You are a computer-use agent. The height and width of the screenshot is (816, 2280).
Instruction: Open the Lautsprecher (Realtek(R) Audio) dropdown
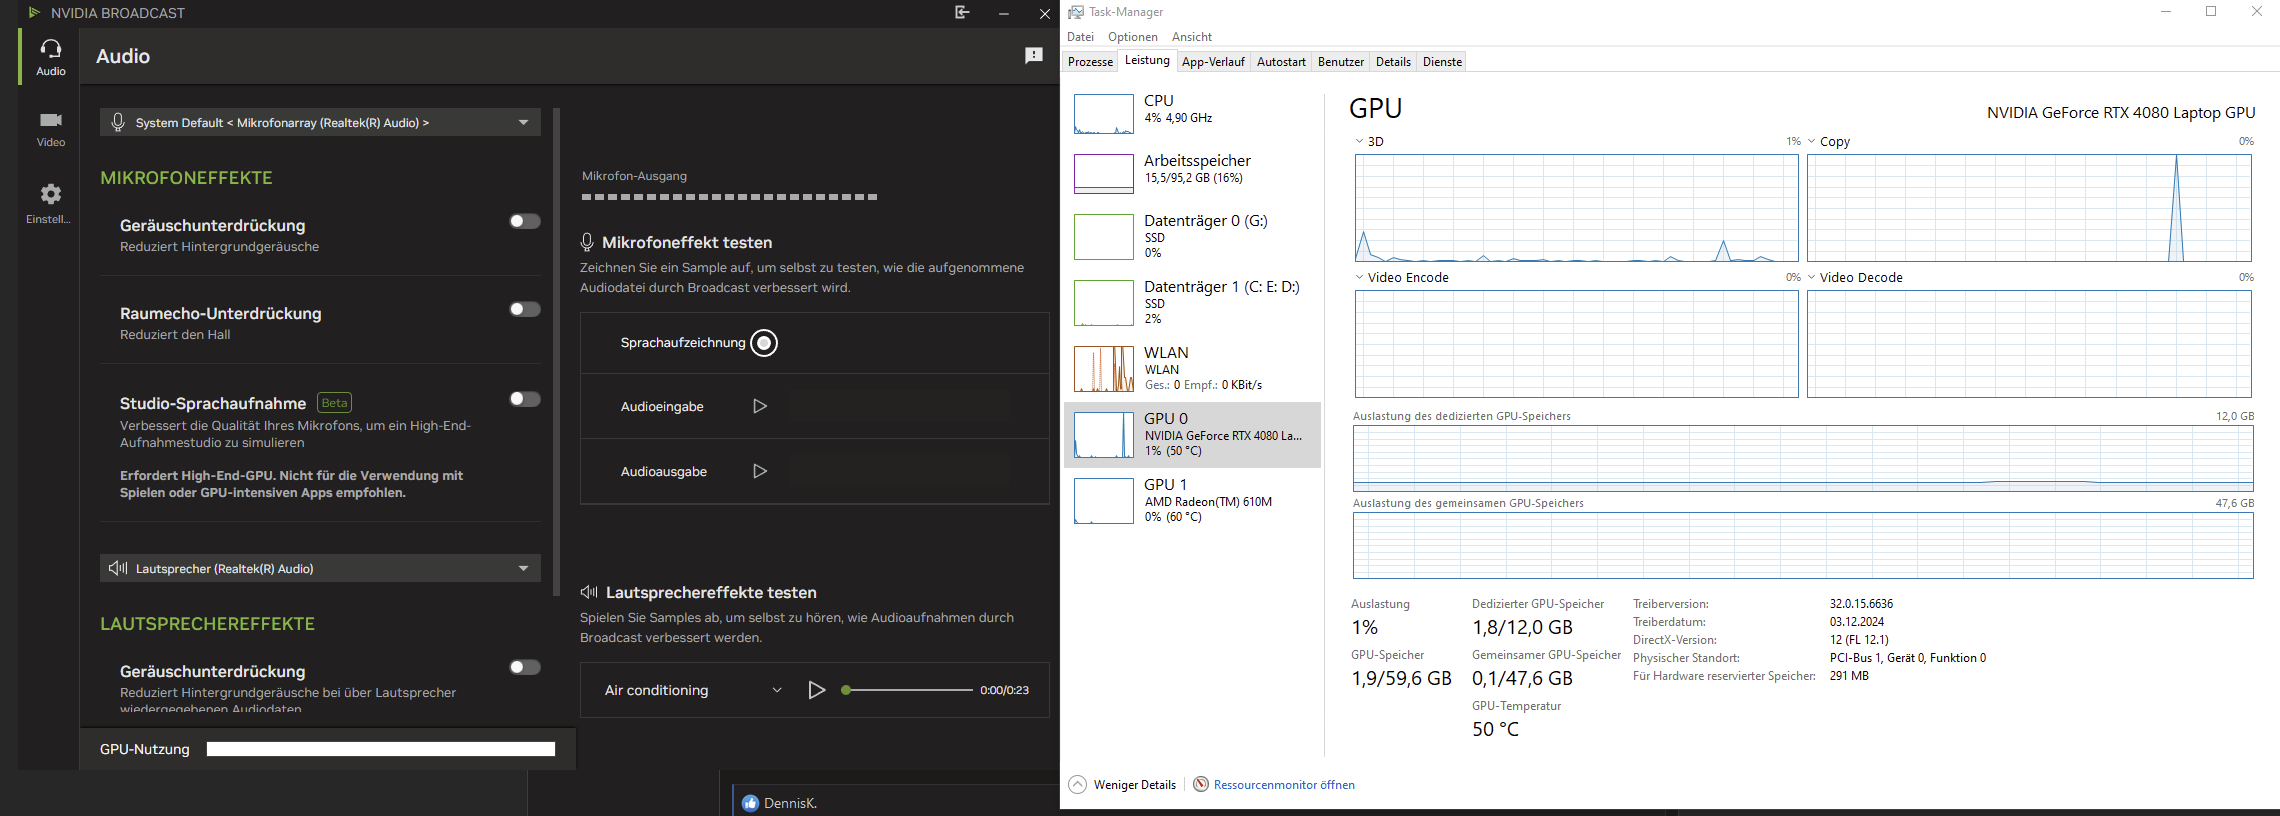[320, 568]
